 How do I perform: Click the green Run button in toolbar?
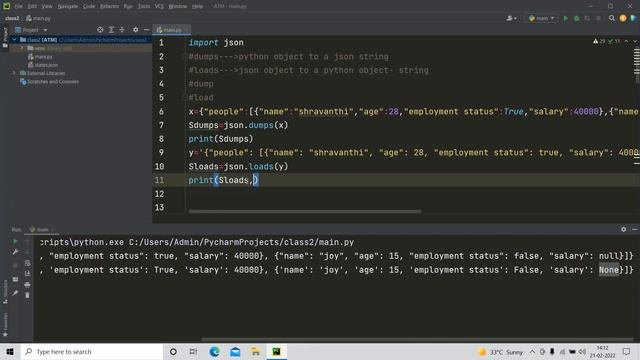tap(566, 18)
